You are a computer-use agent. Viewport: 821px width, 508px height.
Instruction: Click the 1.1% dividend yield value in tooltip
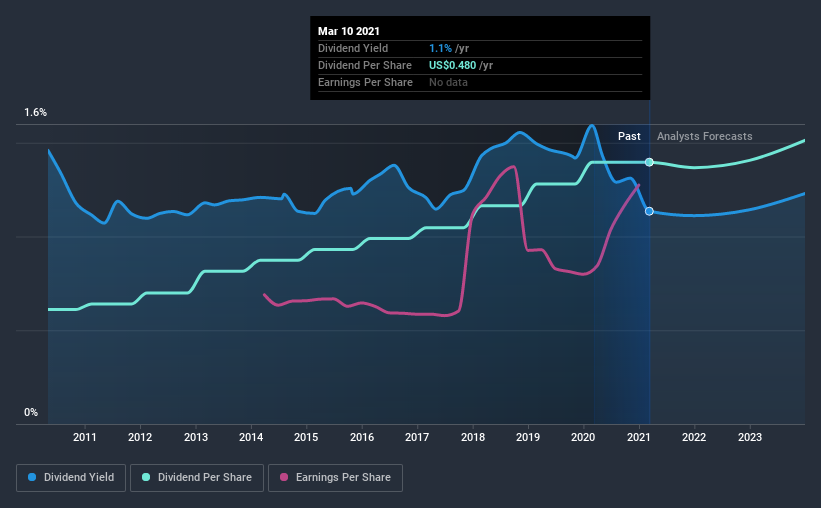pyautogui.click(x=440, y=48)
